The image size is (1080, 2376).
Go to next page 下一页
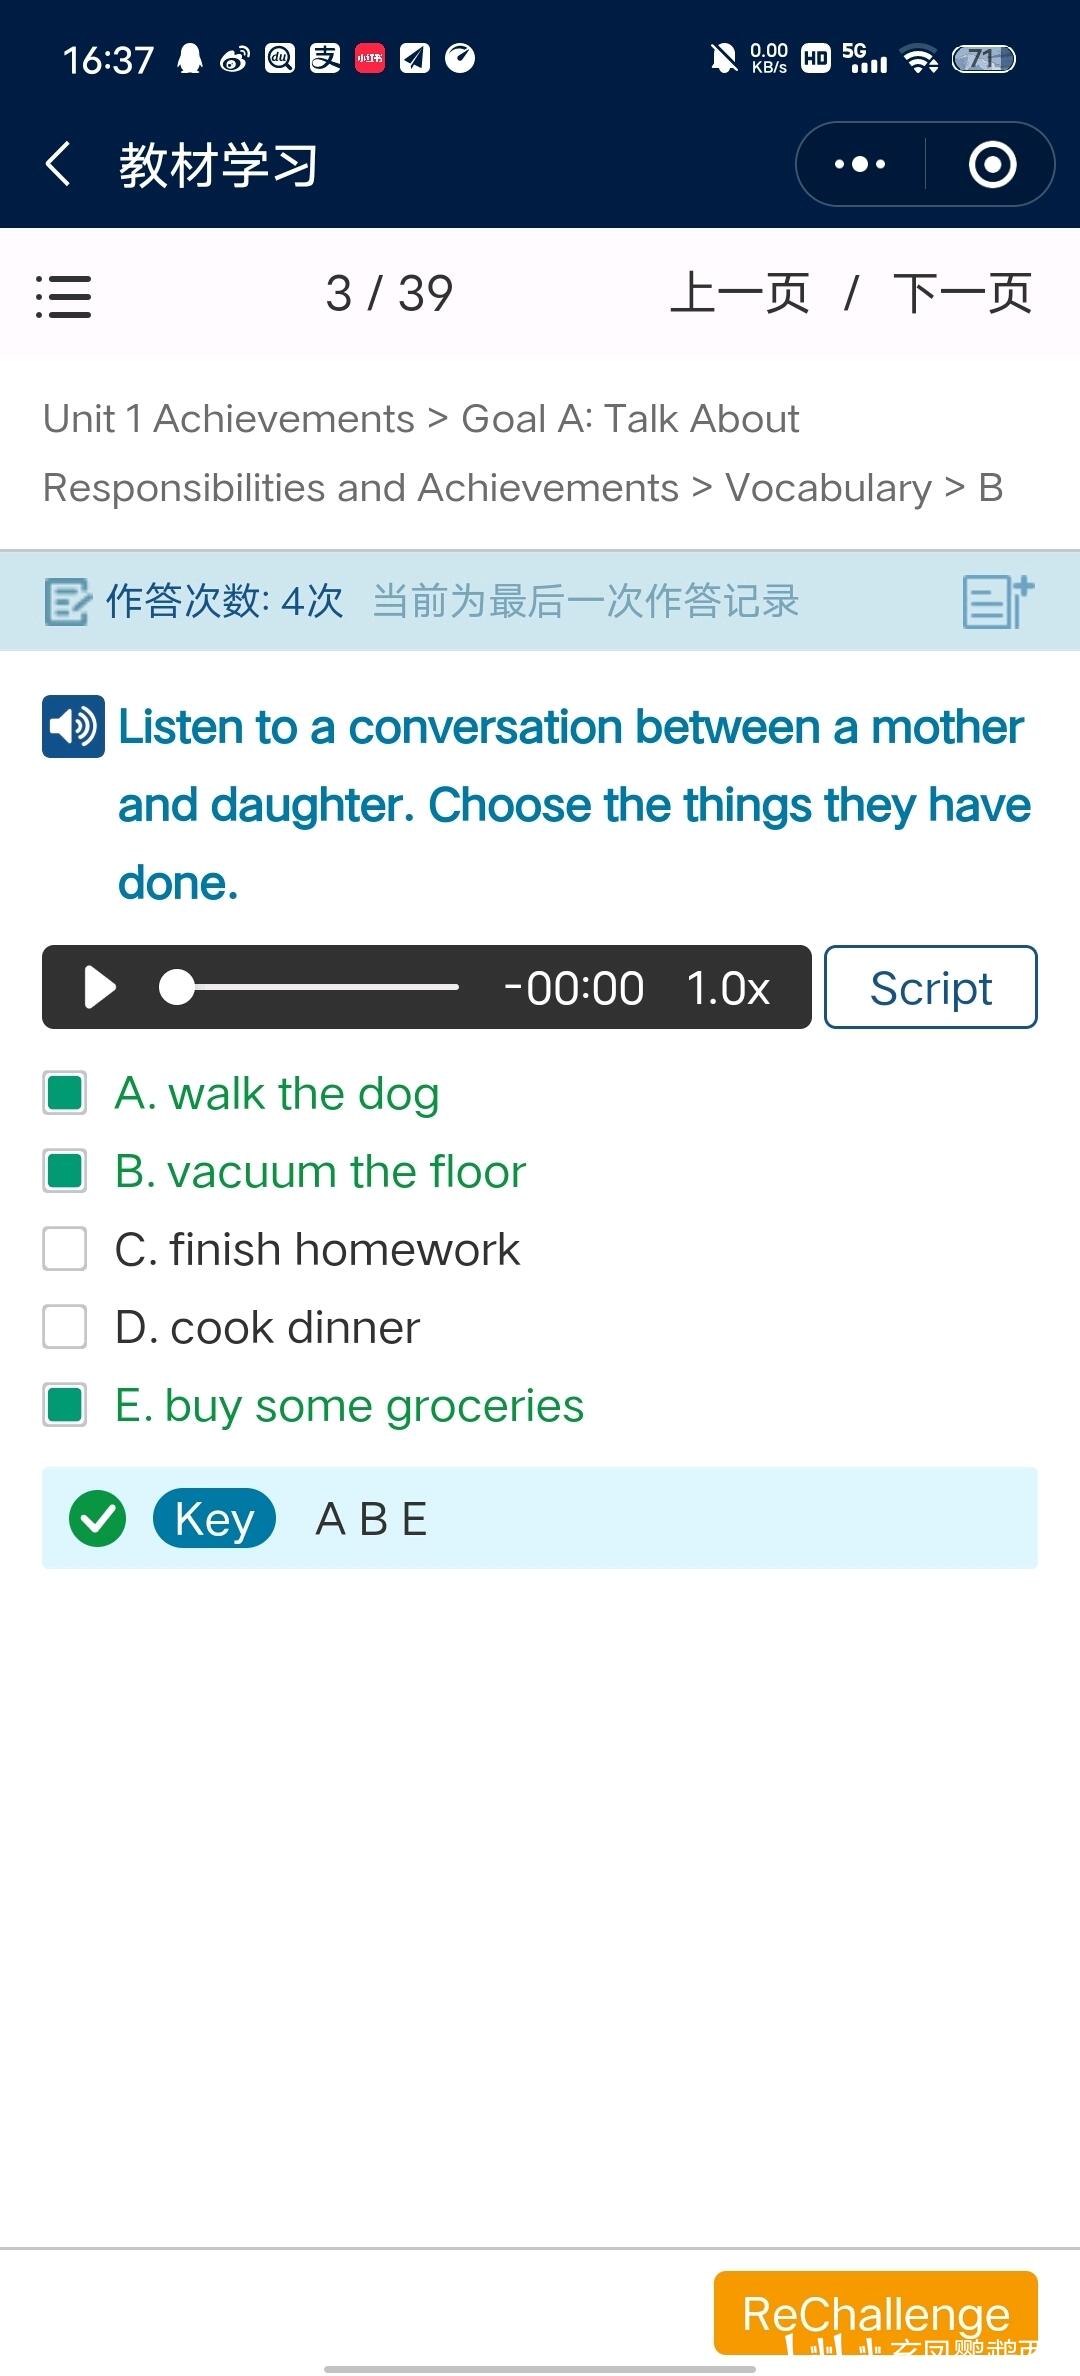pyautogui.click(x=962, y=294)
